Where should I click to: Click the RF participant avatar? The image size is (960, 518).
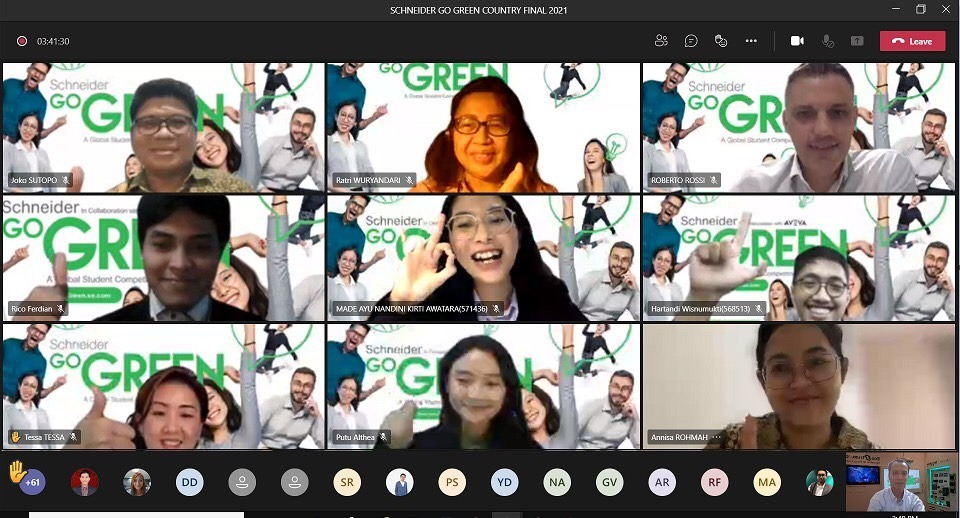pyautogui.click(x=714, y=482)
